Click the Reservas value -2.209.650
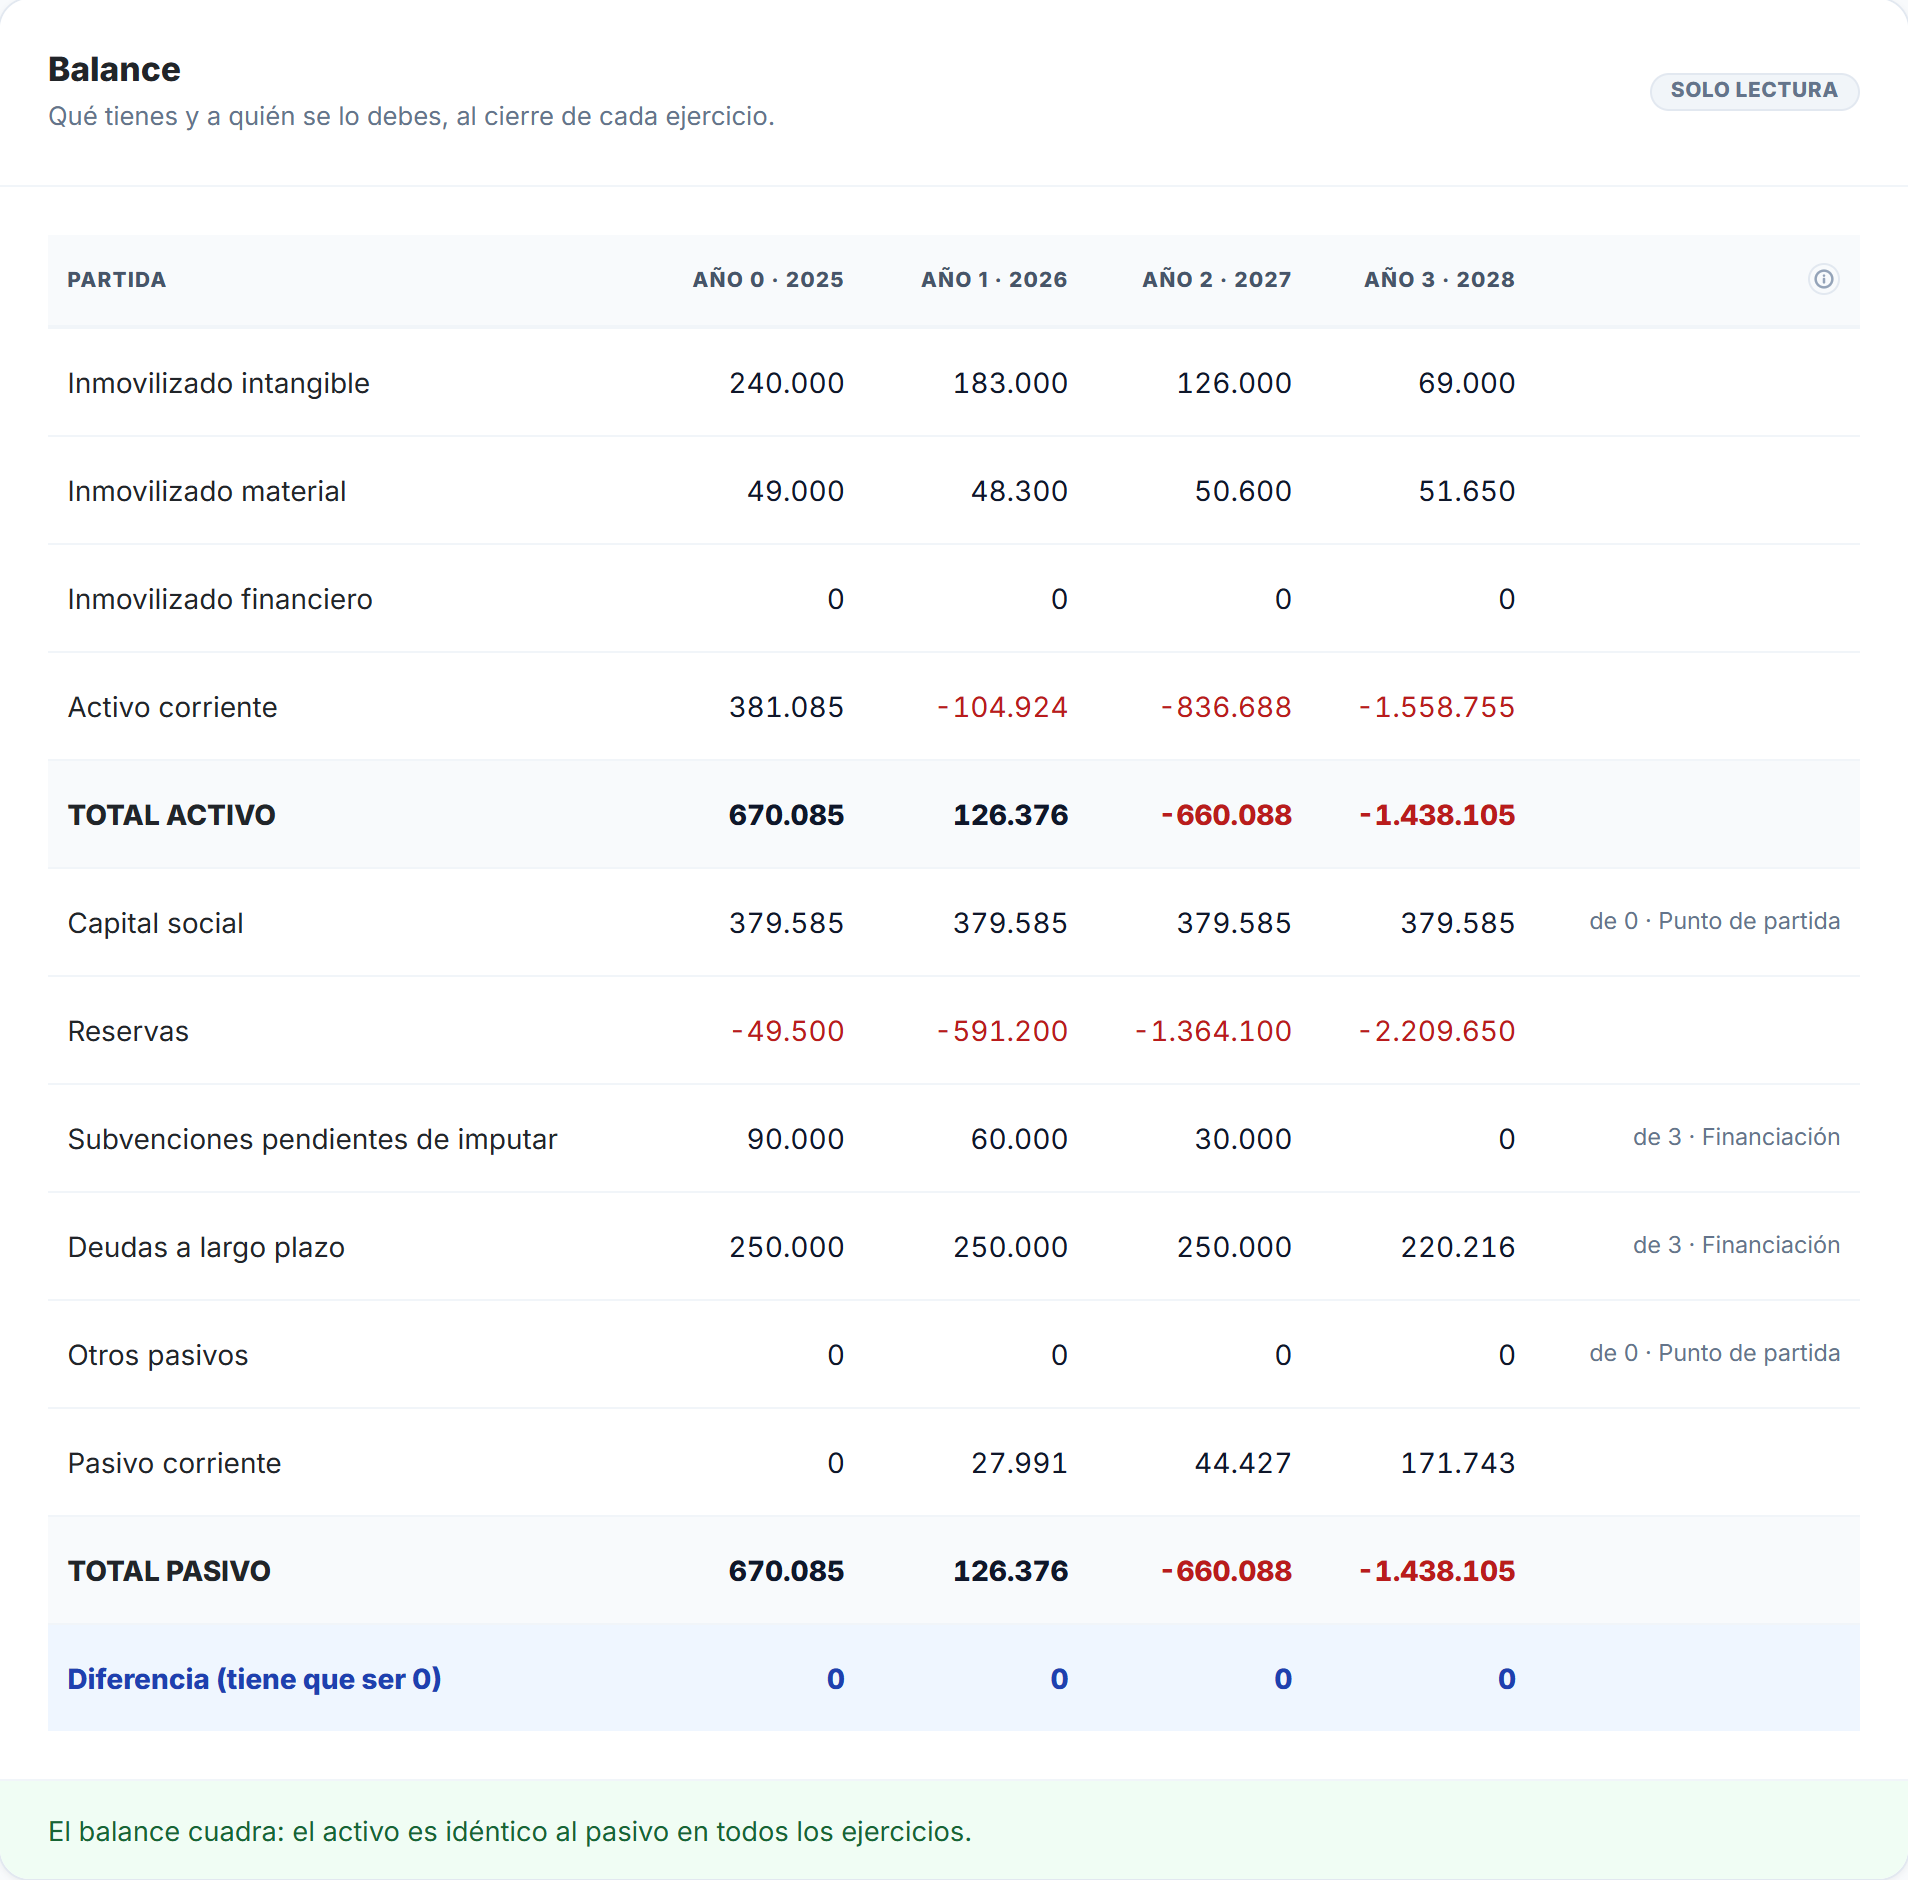This screenshot has width=1908, height=1880. (x=1437, y=1031)
